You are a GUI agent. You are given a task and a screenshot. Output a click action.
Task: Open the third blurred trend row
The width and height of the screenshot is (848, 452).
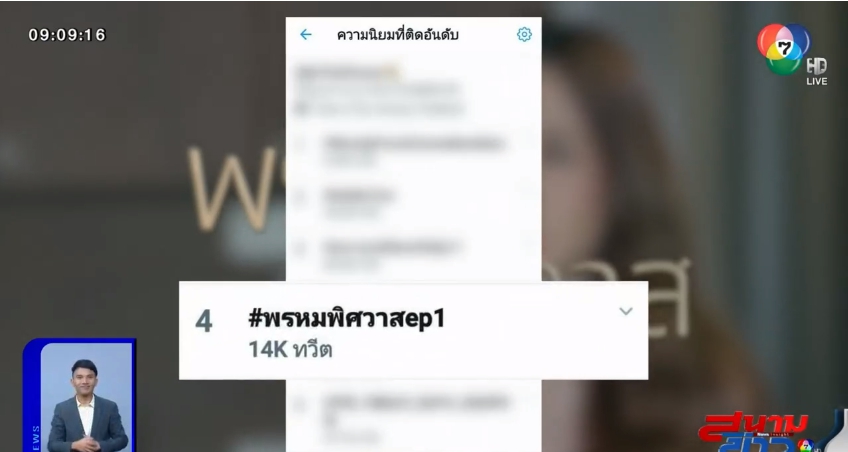tap(413, 254)
